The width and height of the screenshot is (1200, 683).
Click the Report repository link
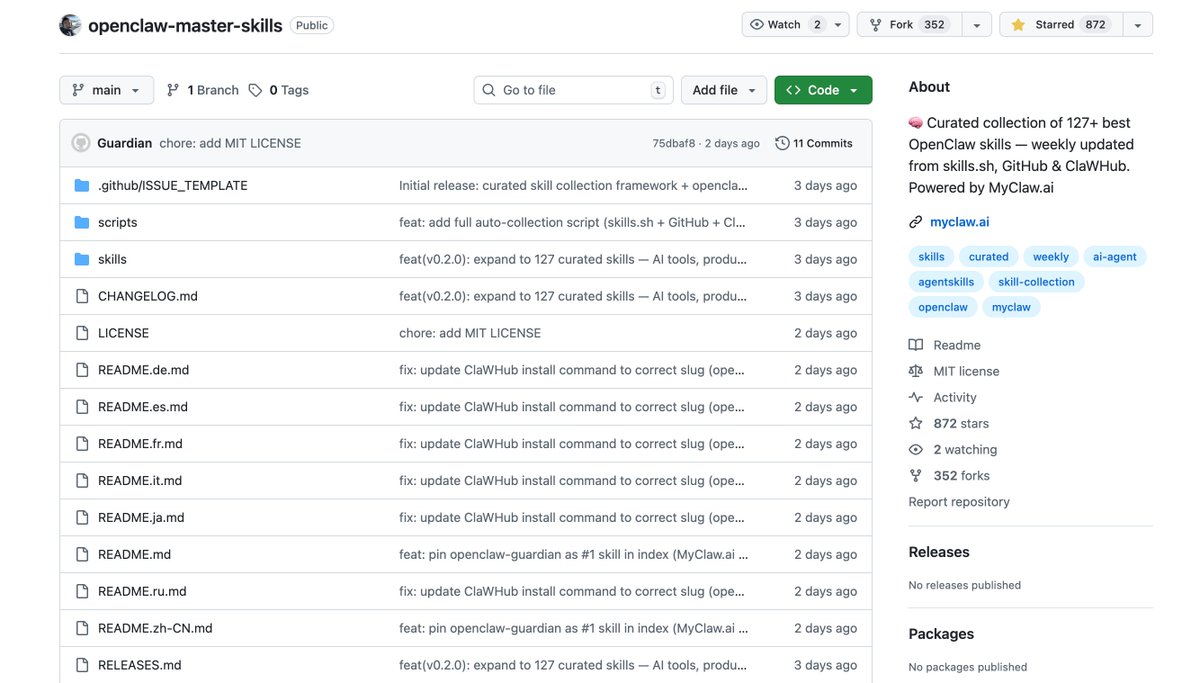tap(959, 502)
